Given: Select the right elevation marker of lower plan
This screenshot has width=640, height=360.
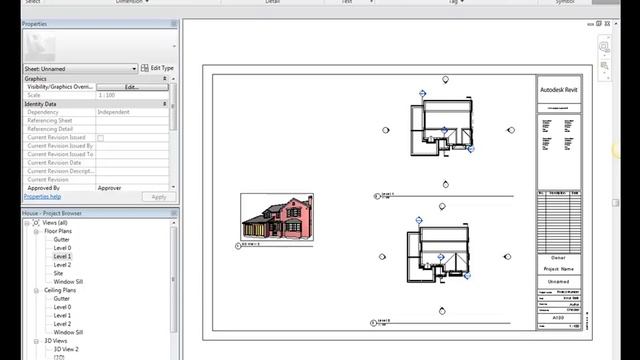Looking at the screenshot, I should click(507, 257).
